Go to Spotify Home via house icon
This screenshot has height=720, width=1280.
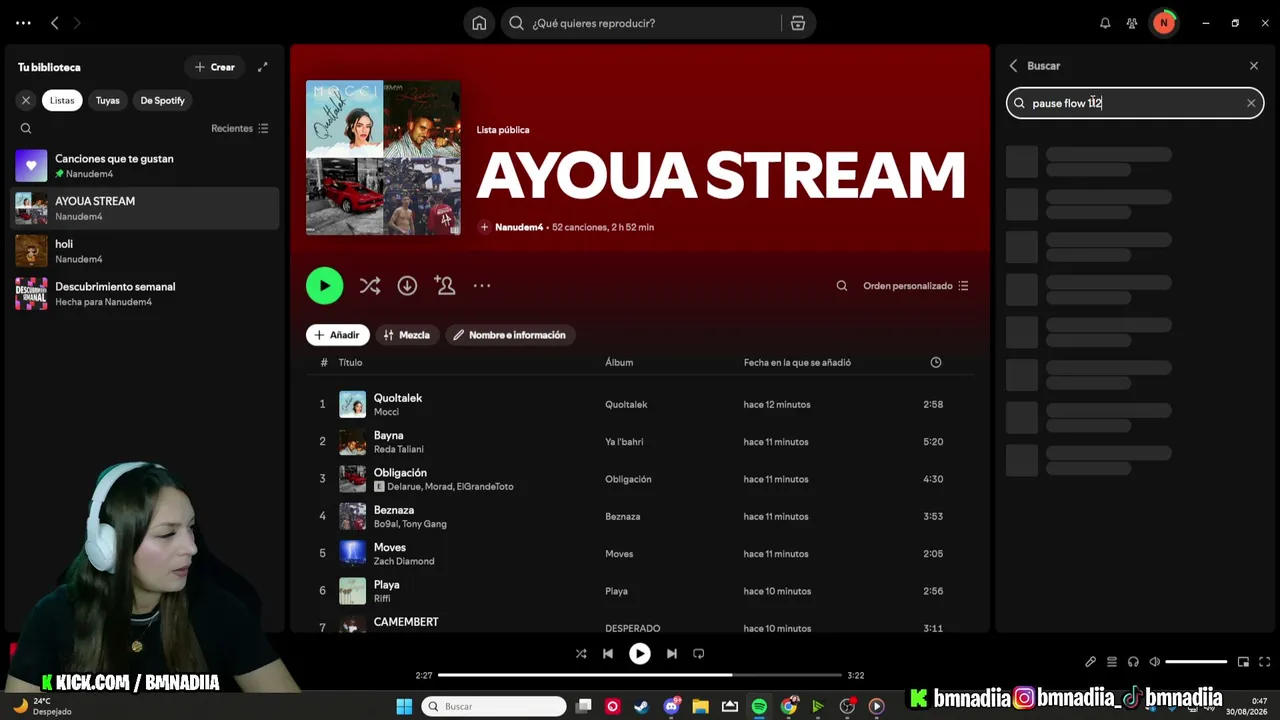(479, 23)
